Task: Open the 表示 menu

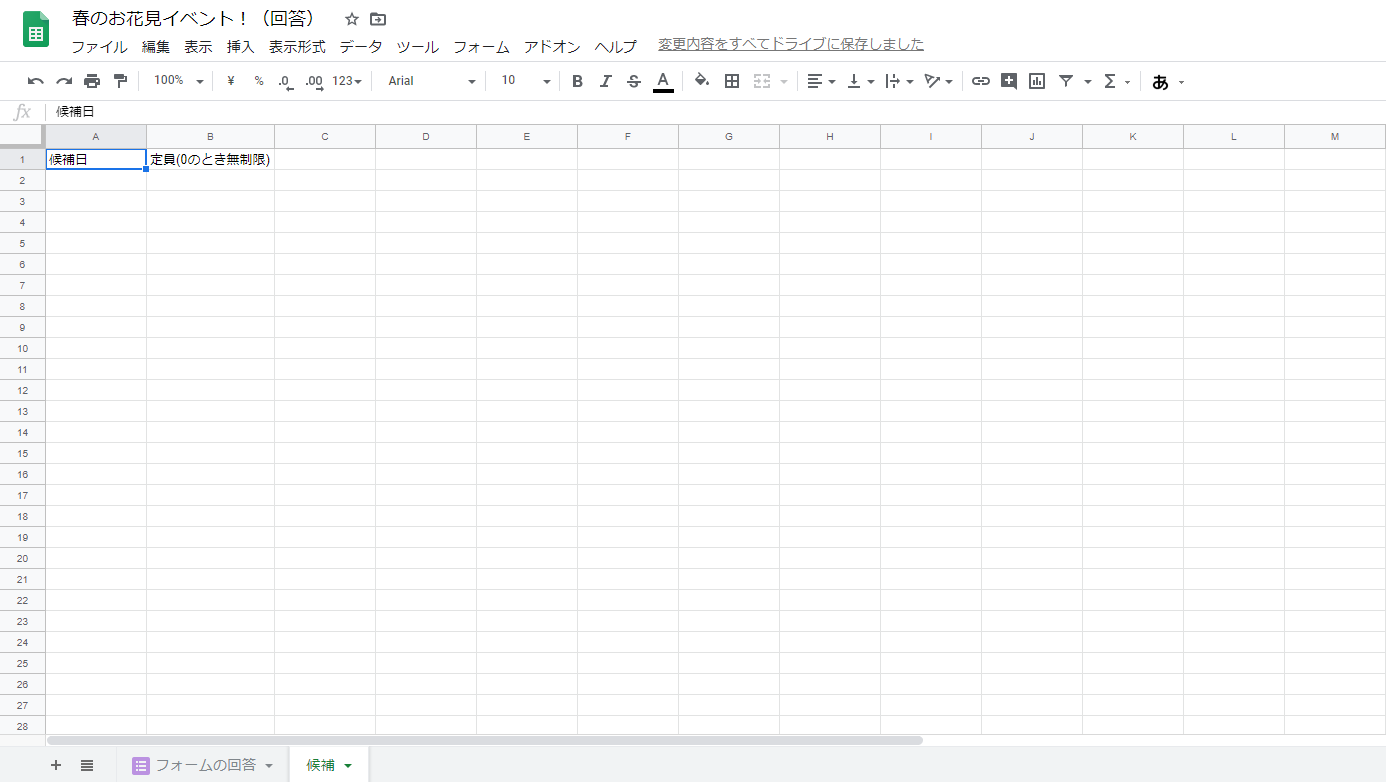Action: [198, 47]
